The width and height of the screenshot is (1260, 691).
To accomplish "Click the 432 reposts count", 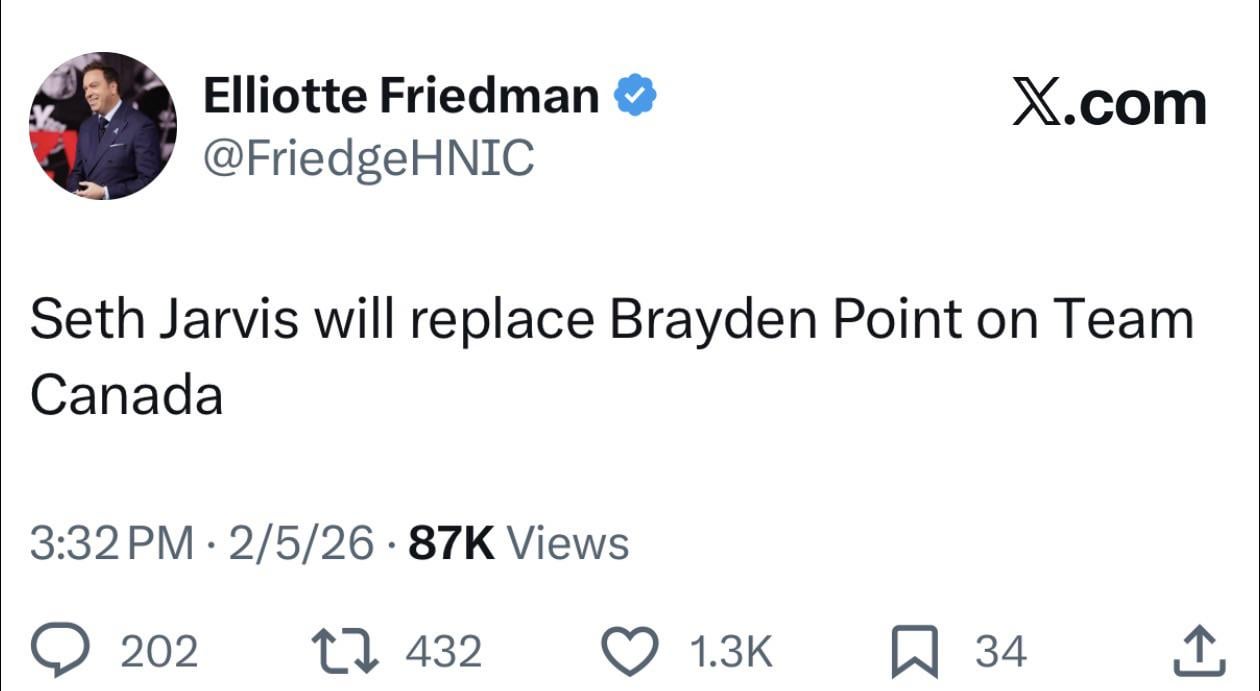I will (444, 652).
